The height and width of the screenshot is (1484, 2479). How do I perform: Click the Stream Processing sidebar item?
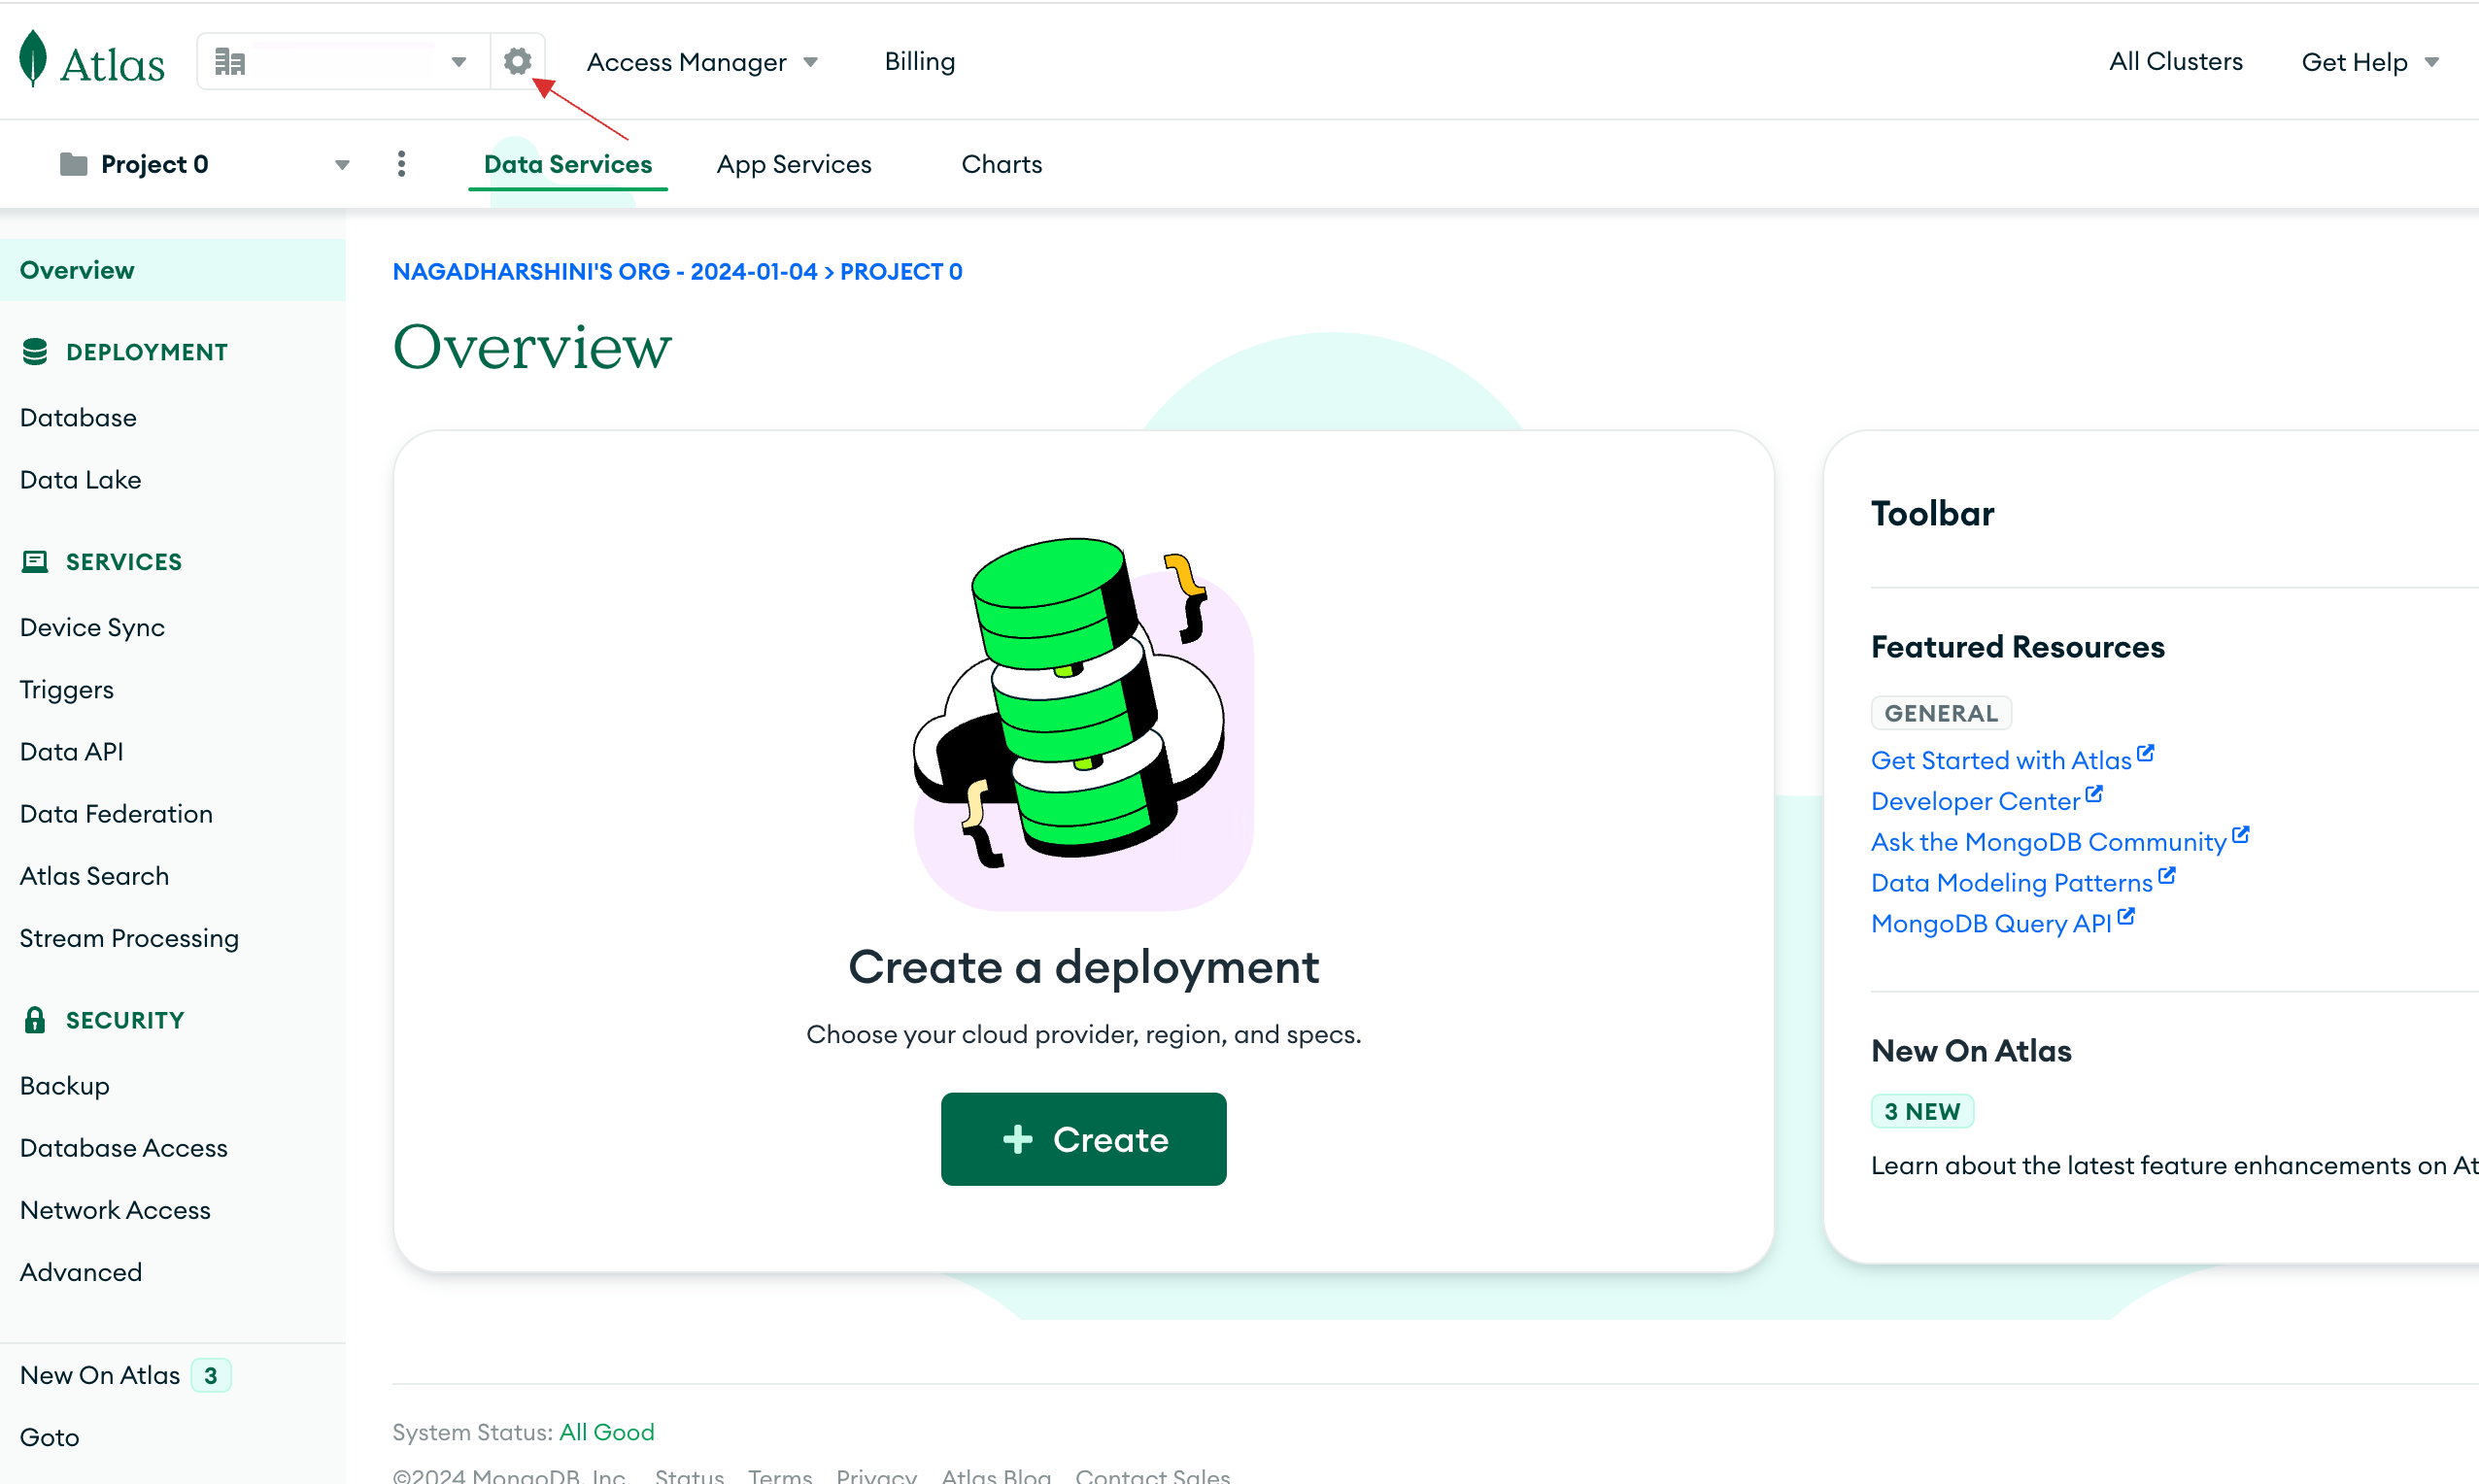coord(129,936)
